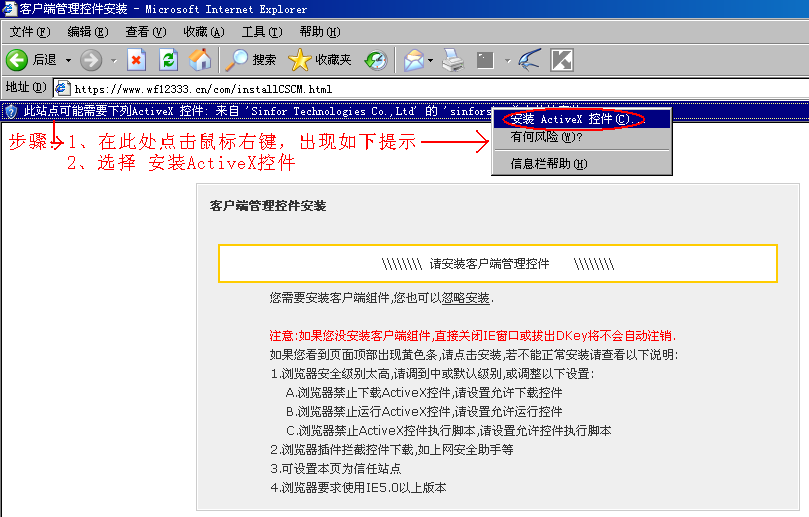Click the Stop loading icon
Screen dimensions: 809x517
(136, 60)
